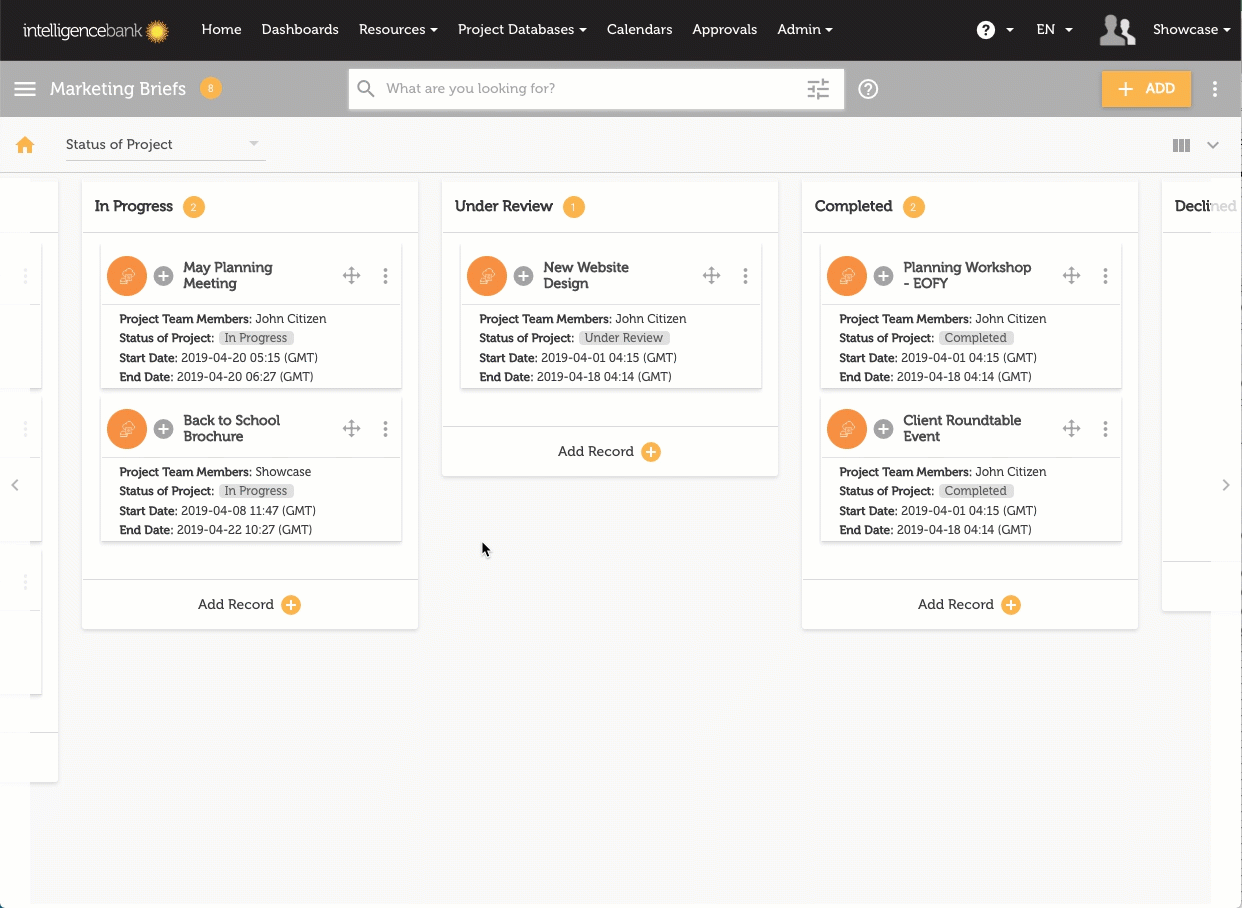Open the Project Databases dropdown menu
The image size is (1242, 908).
(522, 30)
